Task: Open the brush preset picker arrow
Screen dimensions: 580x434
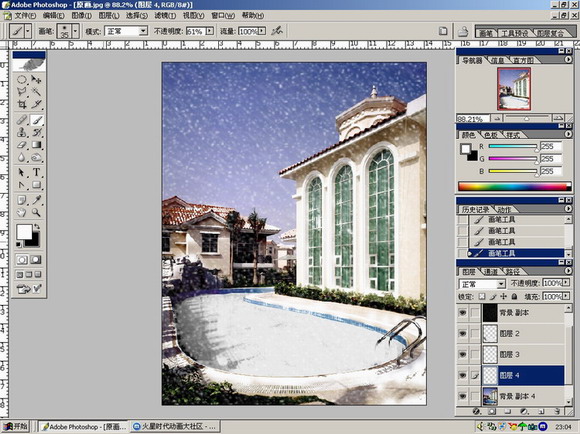Action: (x=75, y=31)
